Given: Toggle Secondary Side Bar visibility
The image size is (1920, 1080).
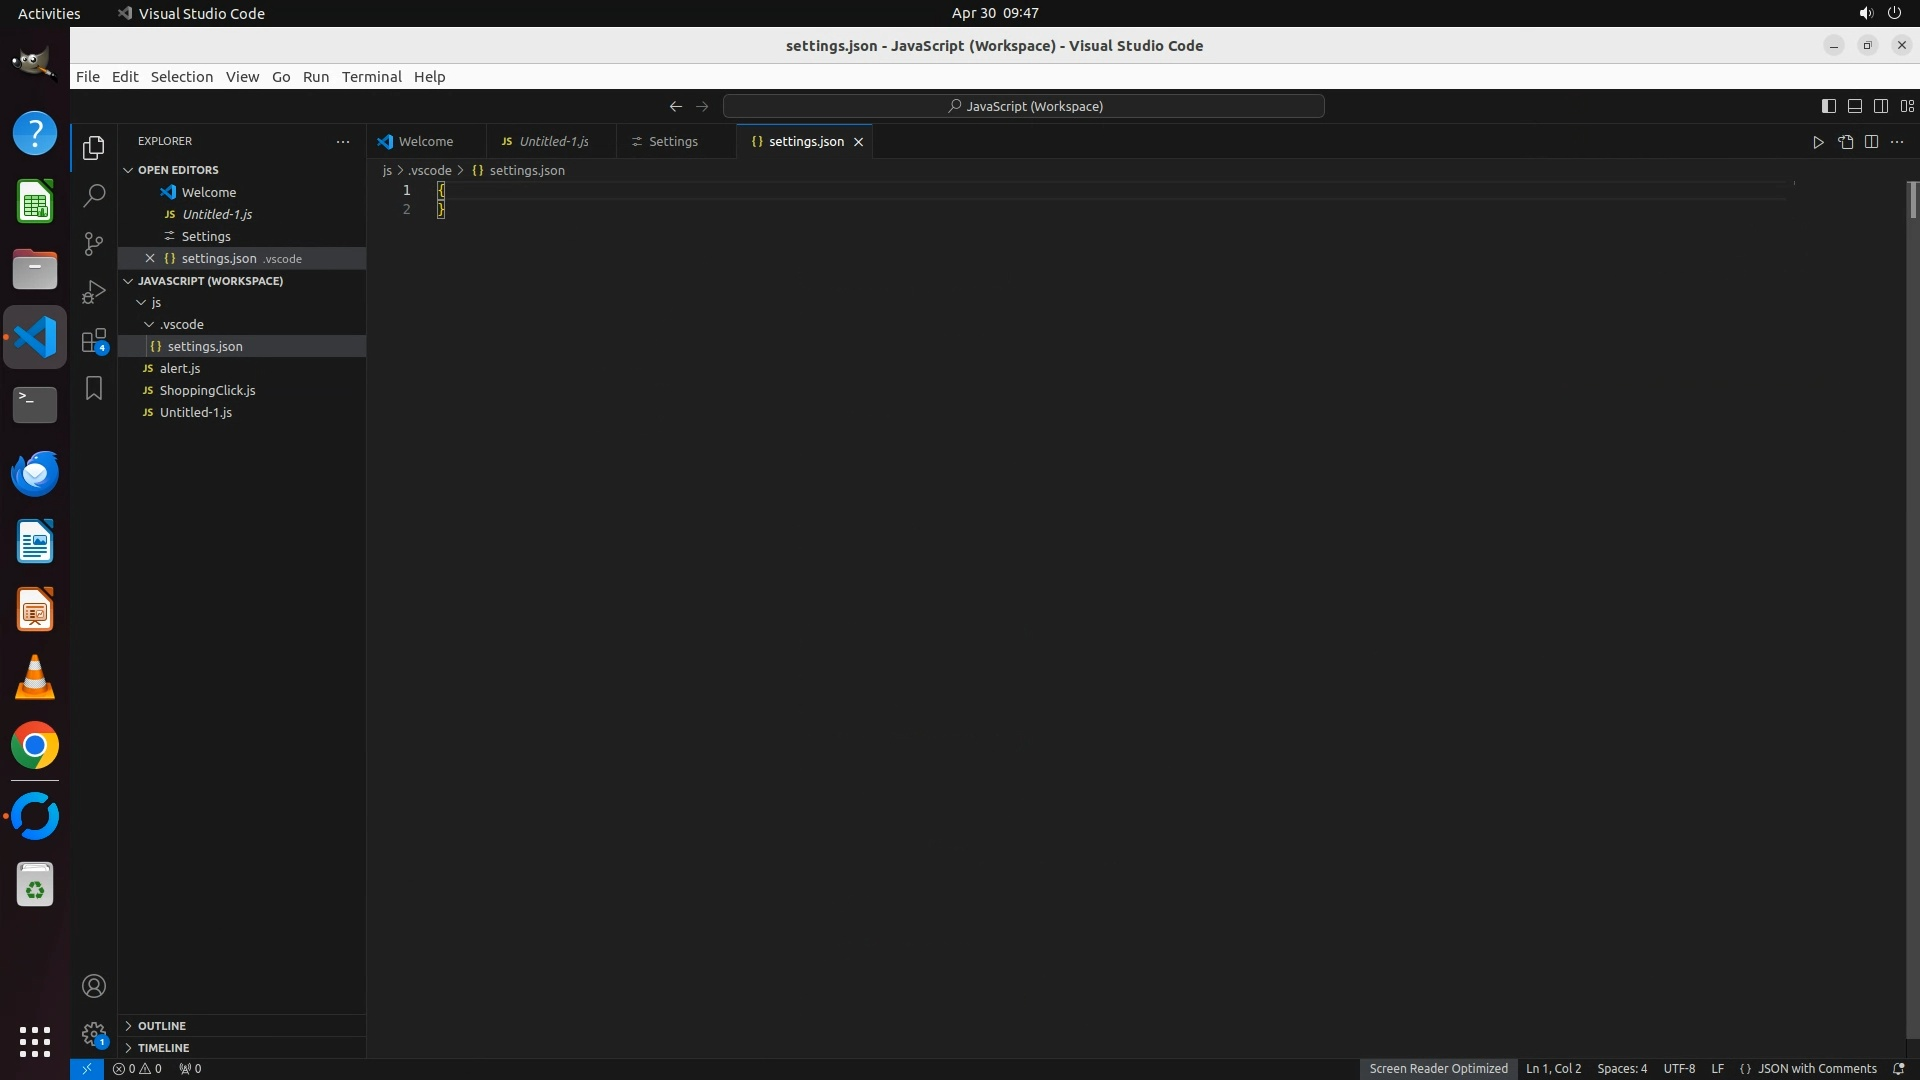Looking at the screenshot, I should click(x=1880, y=106).
